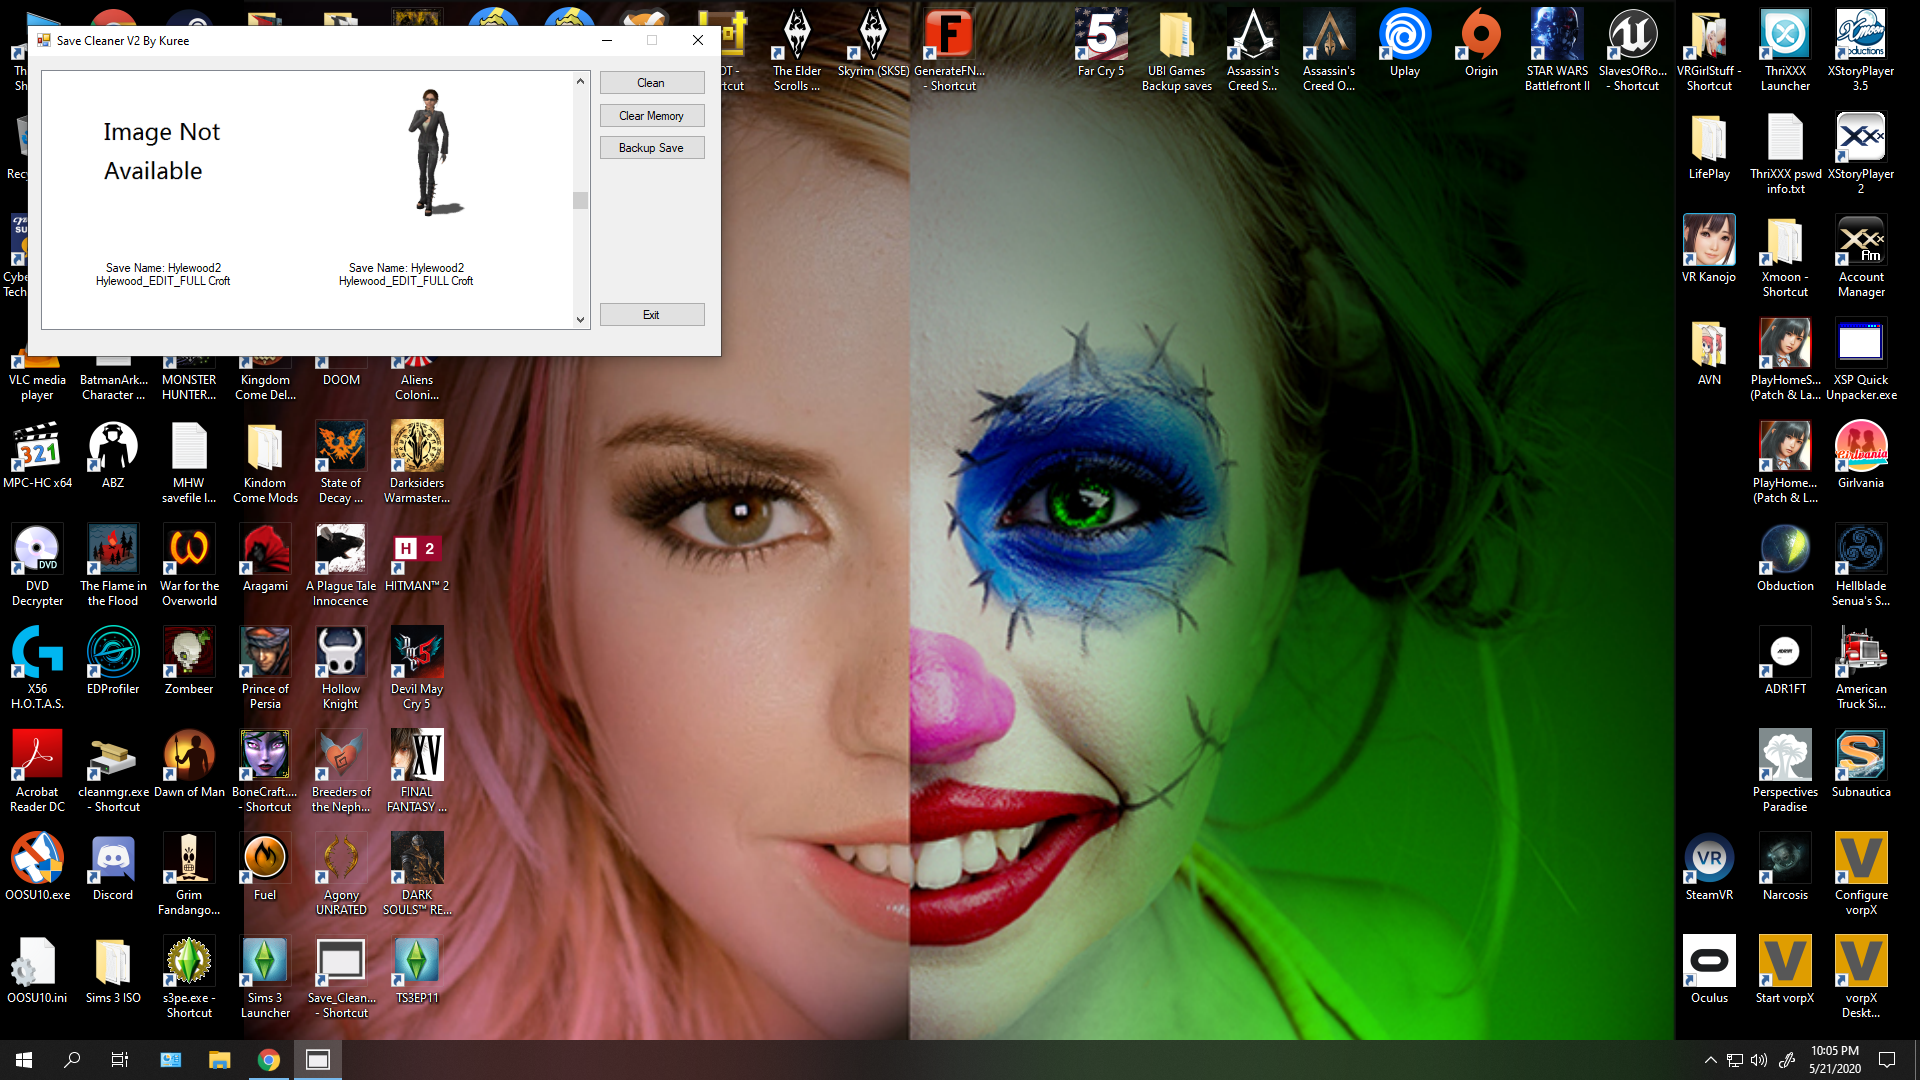Click the Clear Memory button
Image resolution: width=1920 pixels, height=1080 pixels.
(652, 116)
